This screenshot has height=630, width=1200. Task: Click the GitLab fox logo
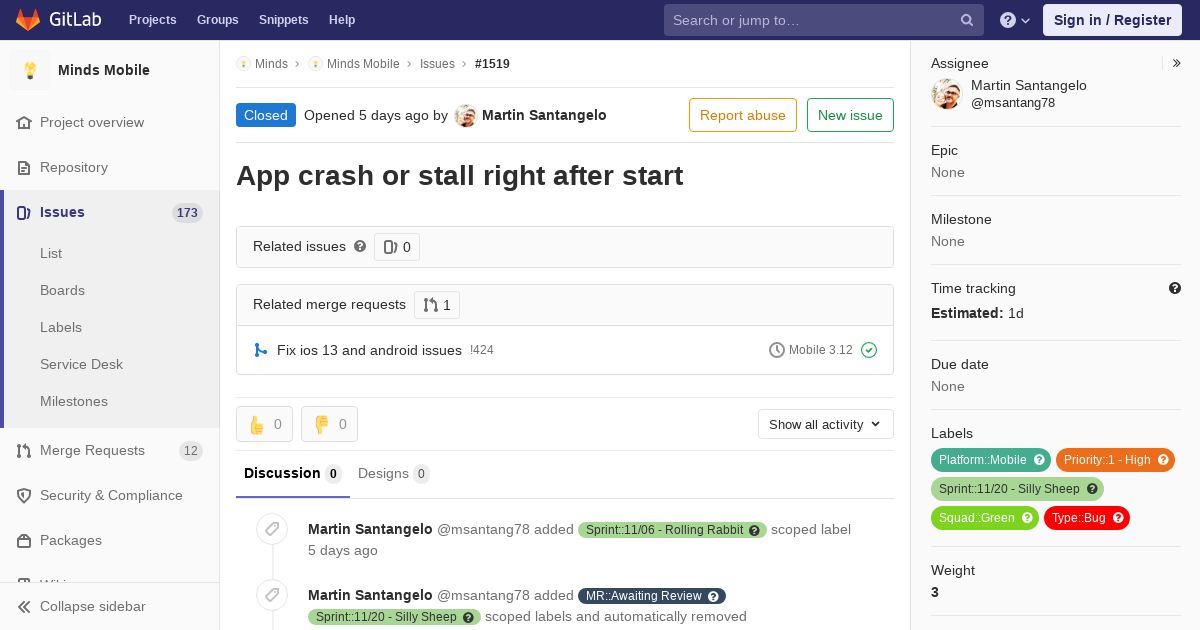tap(28, 20)
